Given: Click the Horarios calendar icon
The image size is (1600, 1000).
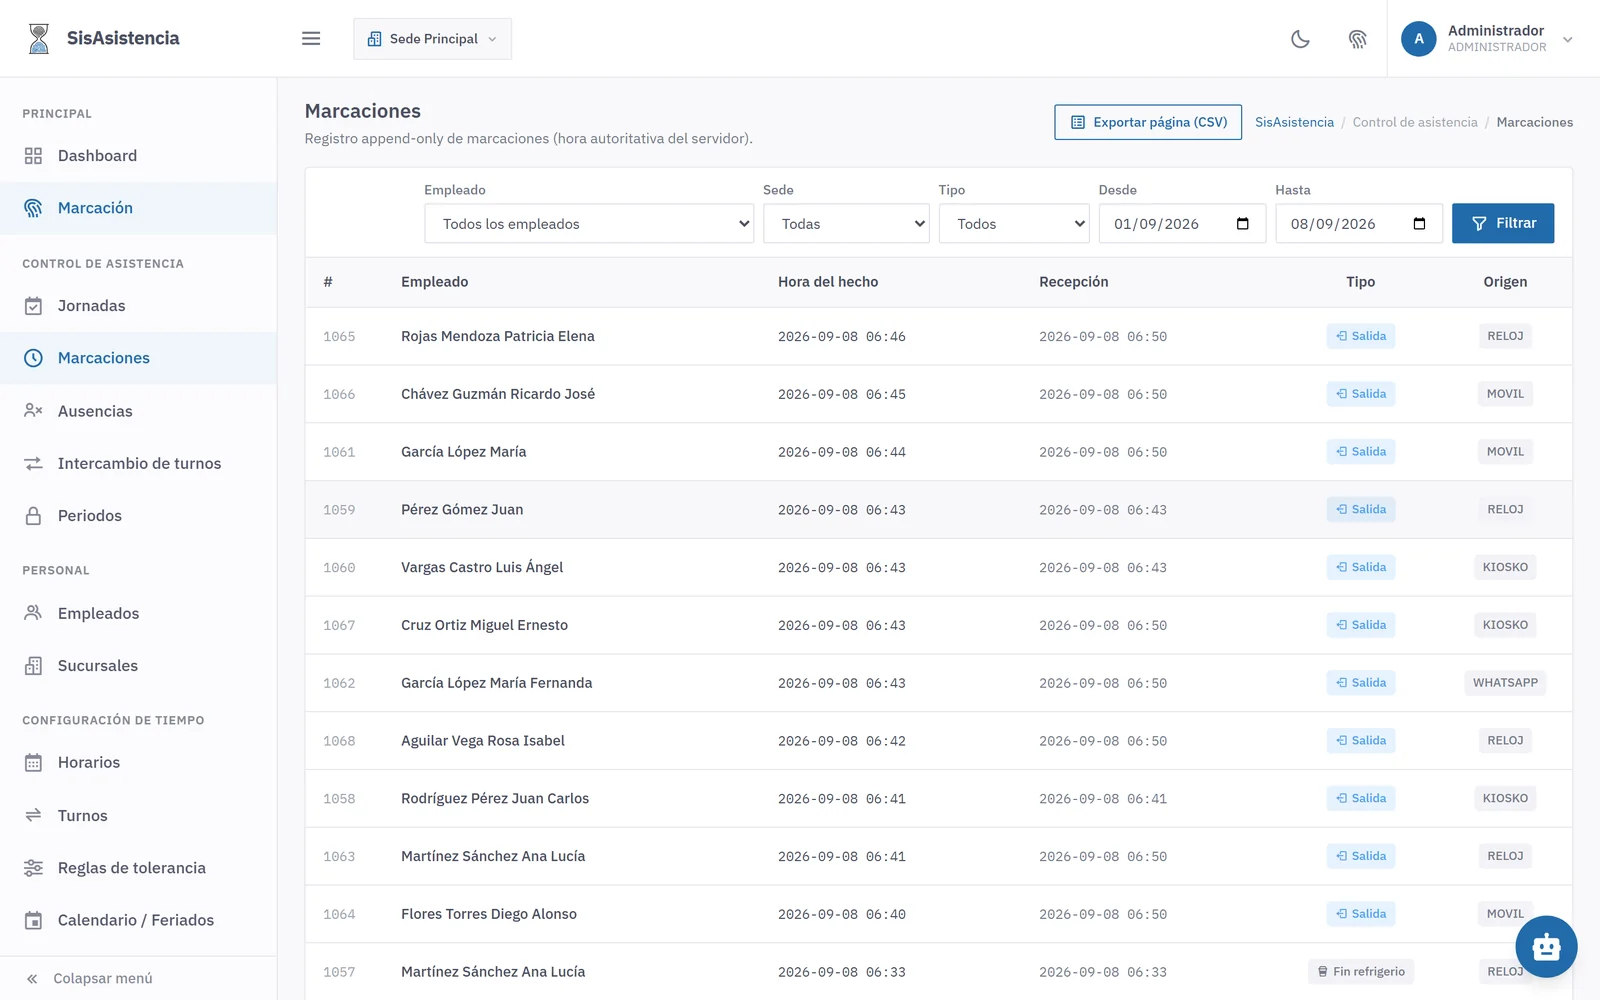Looking at the screenshot, I should pos(33,763).
